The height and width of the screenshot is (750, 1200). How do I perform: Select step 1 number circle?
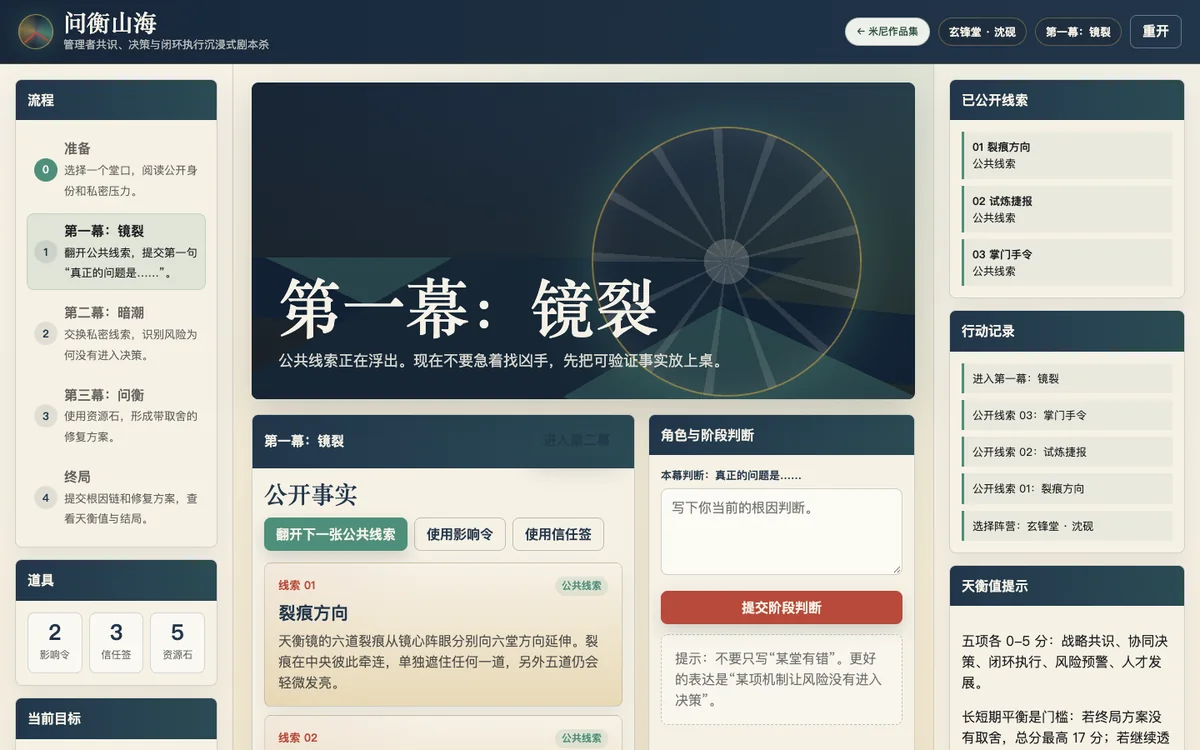click(45, 252)
